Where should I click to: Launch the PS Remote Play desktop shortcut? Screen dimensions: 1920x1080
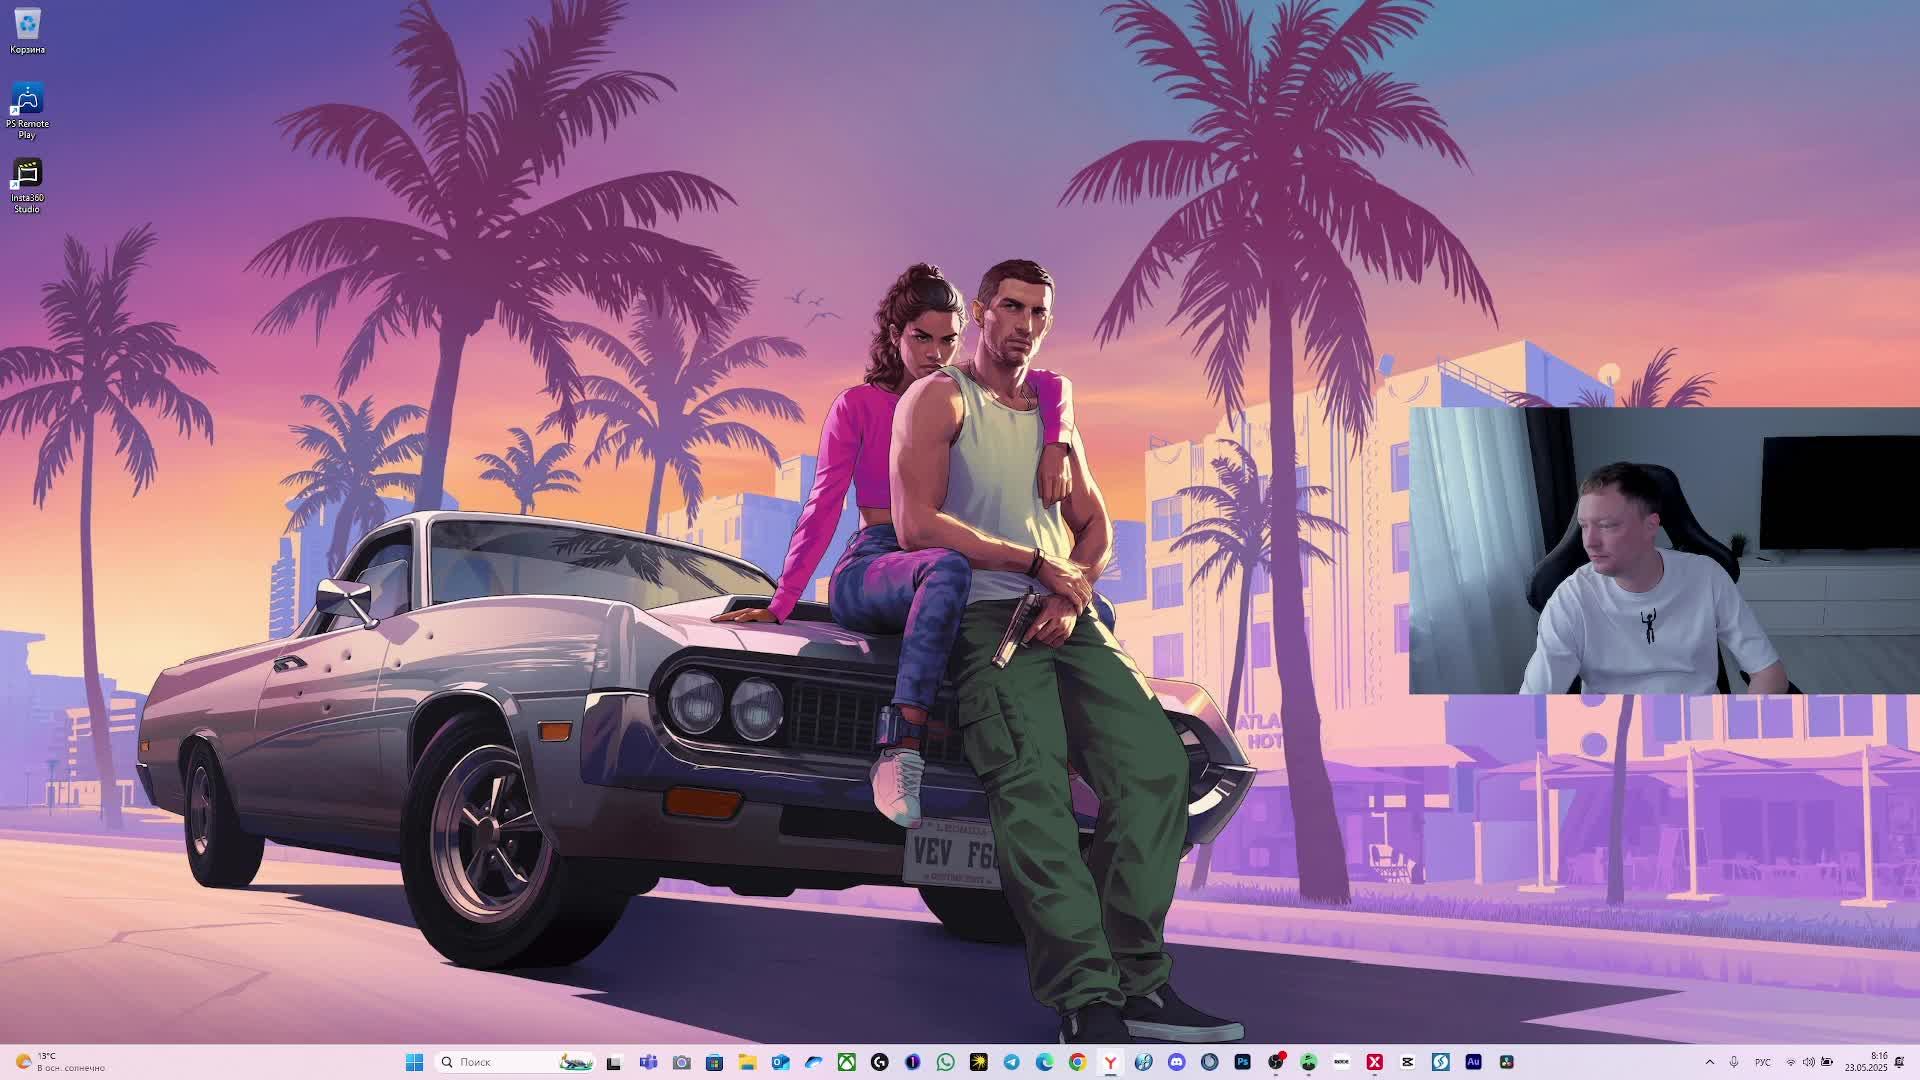tap(27, 100)
